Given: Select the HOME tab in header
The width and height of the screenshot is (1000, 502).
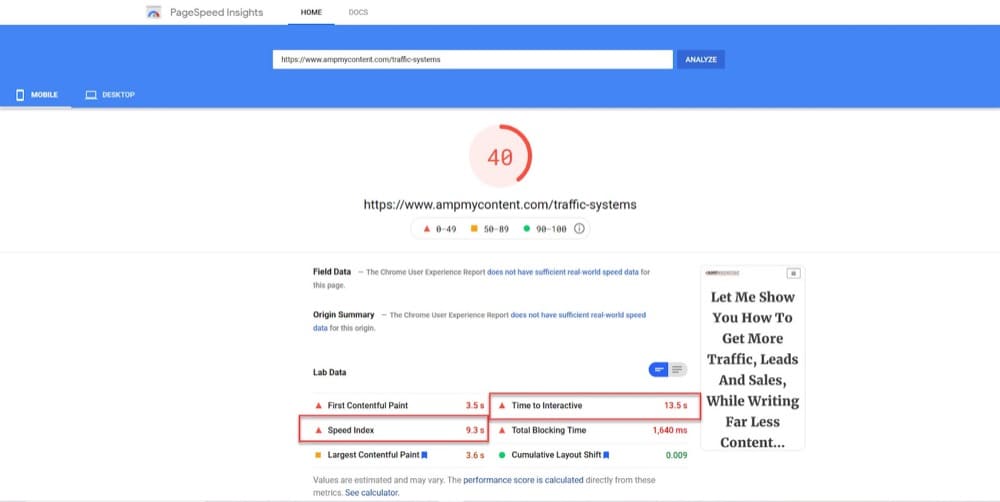Looking at the screenshot, I should (x=312, y=12).
